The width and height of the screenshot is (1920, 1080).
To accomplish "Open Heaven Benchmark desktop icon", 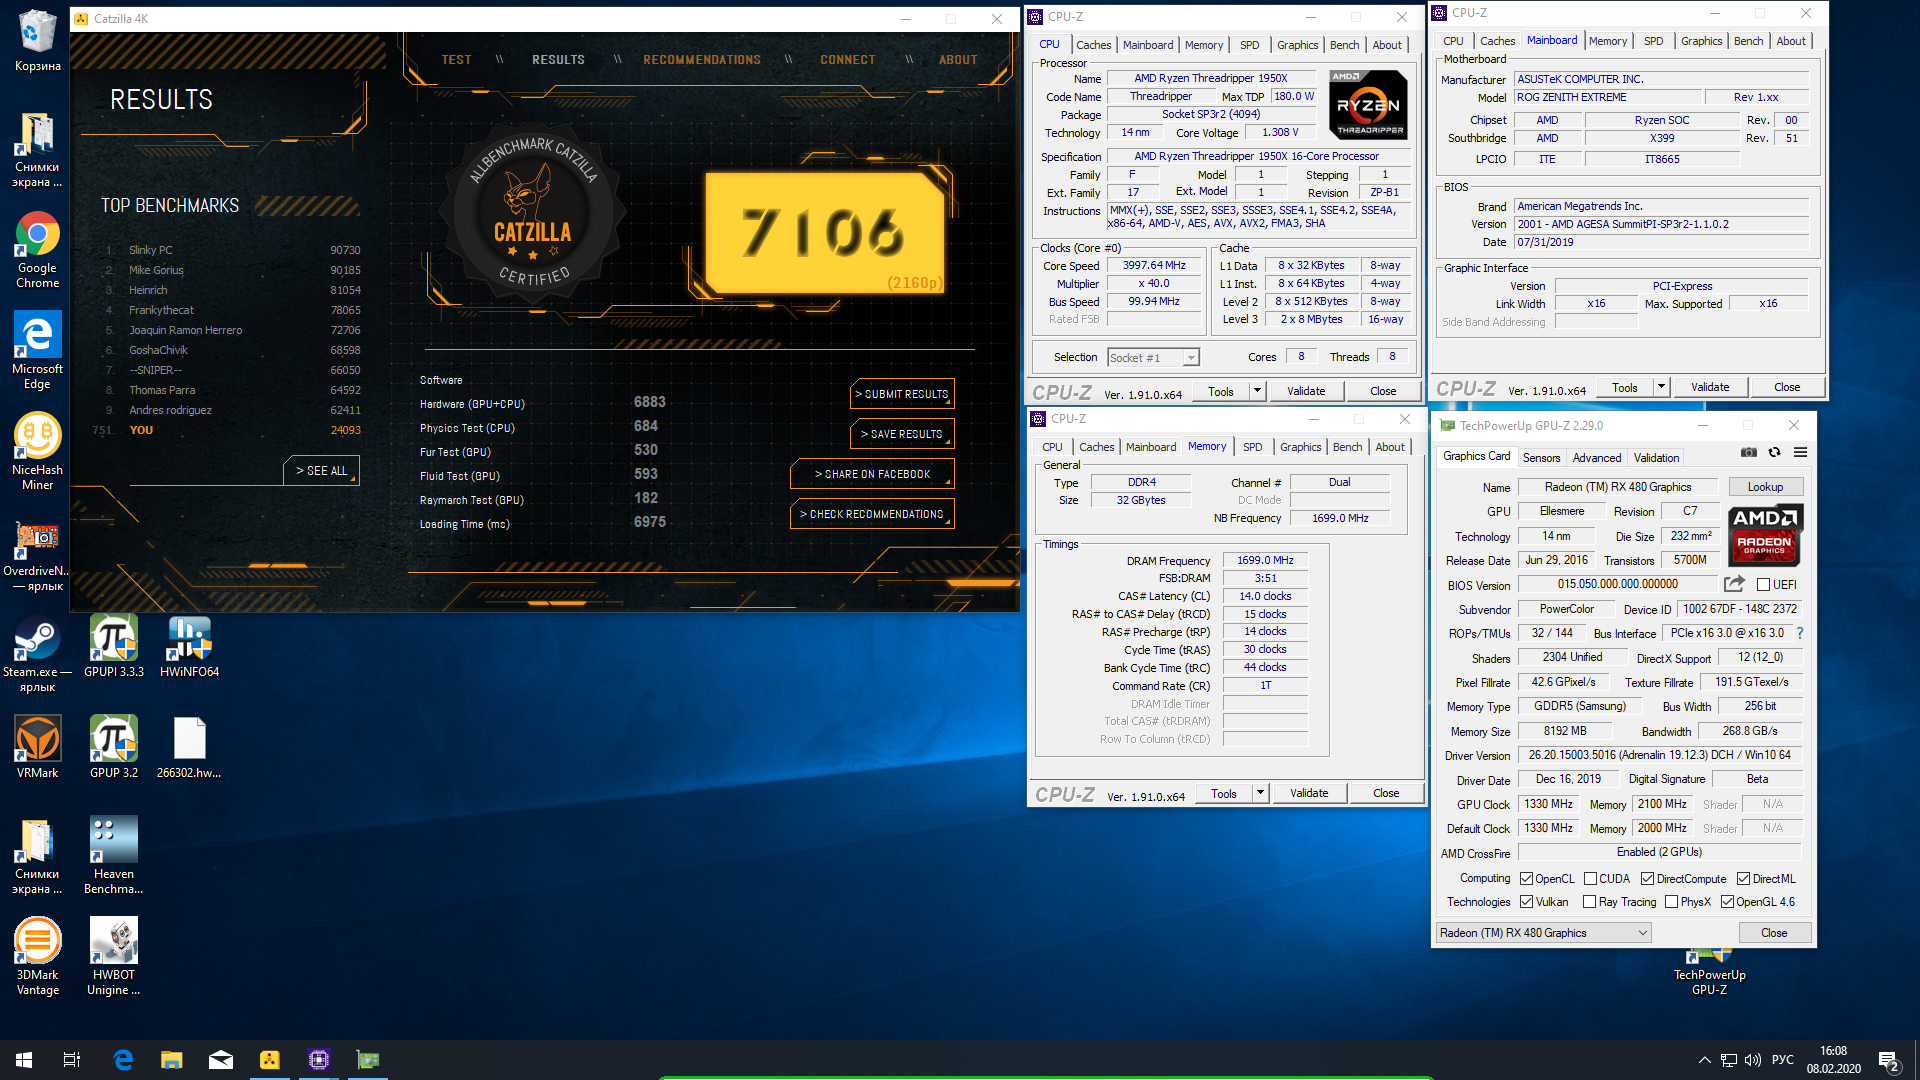I will point(114,855).
